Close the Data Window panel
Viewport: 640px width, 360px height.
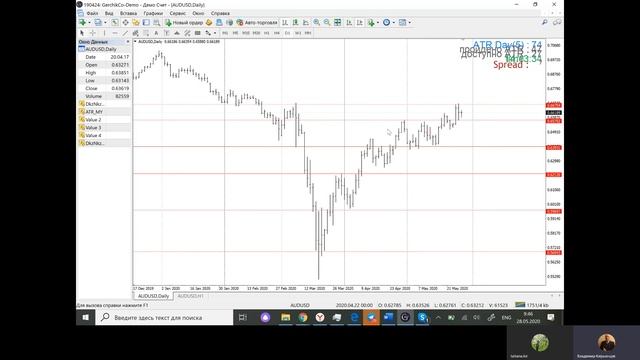point(127,42)
